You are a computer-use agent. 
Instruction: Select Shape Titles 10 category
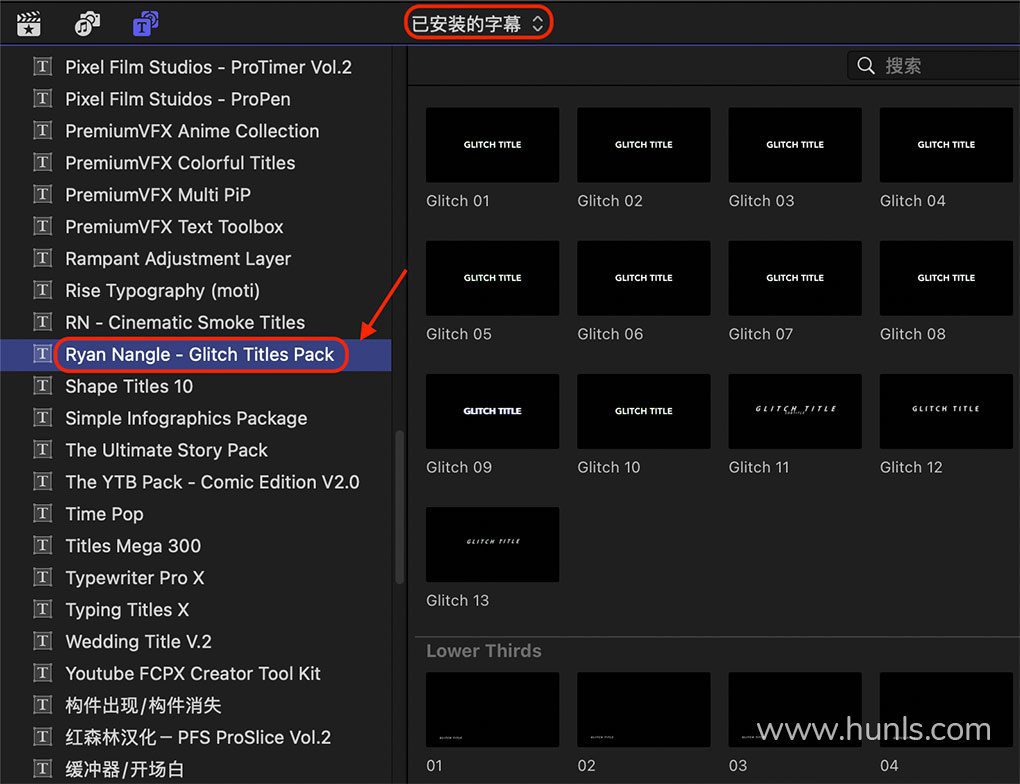(x=129, y=386)
